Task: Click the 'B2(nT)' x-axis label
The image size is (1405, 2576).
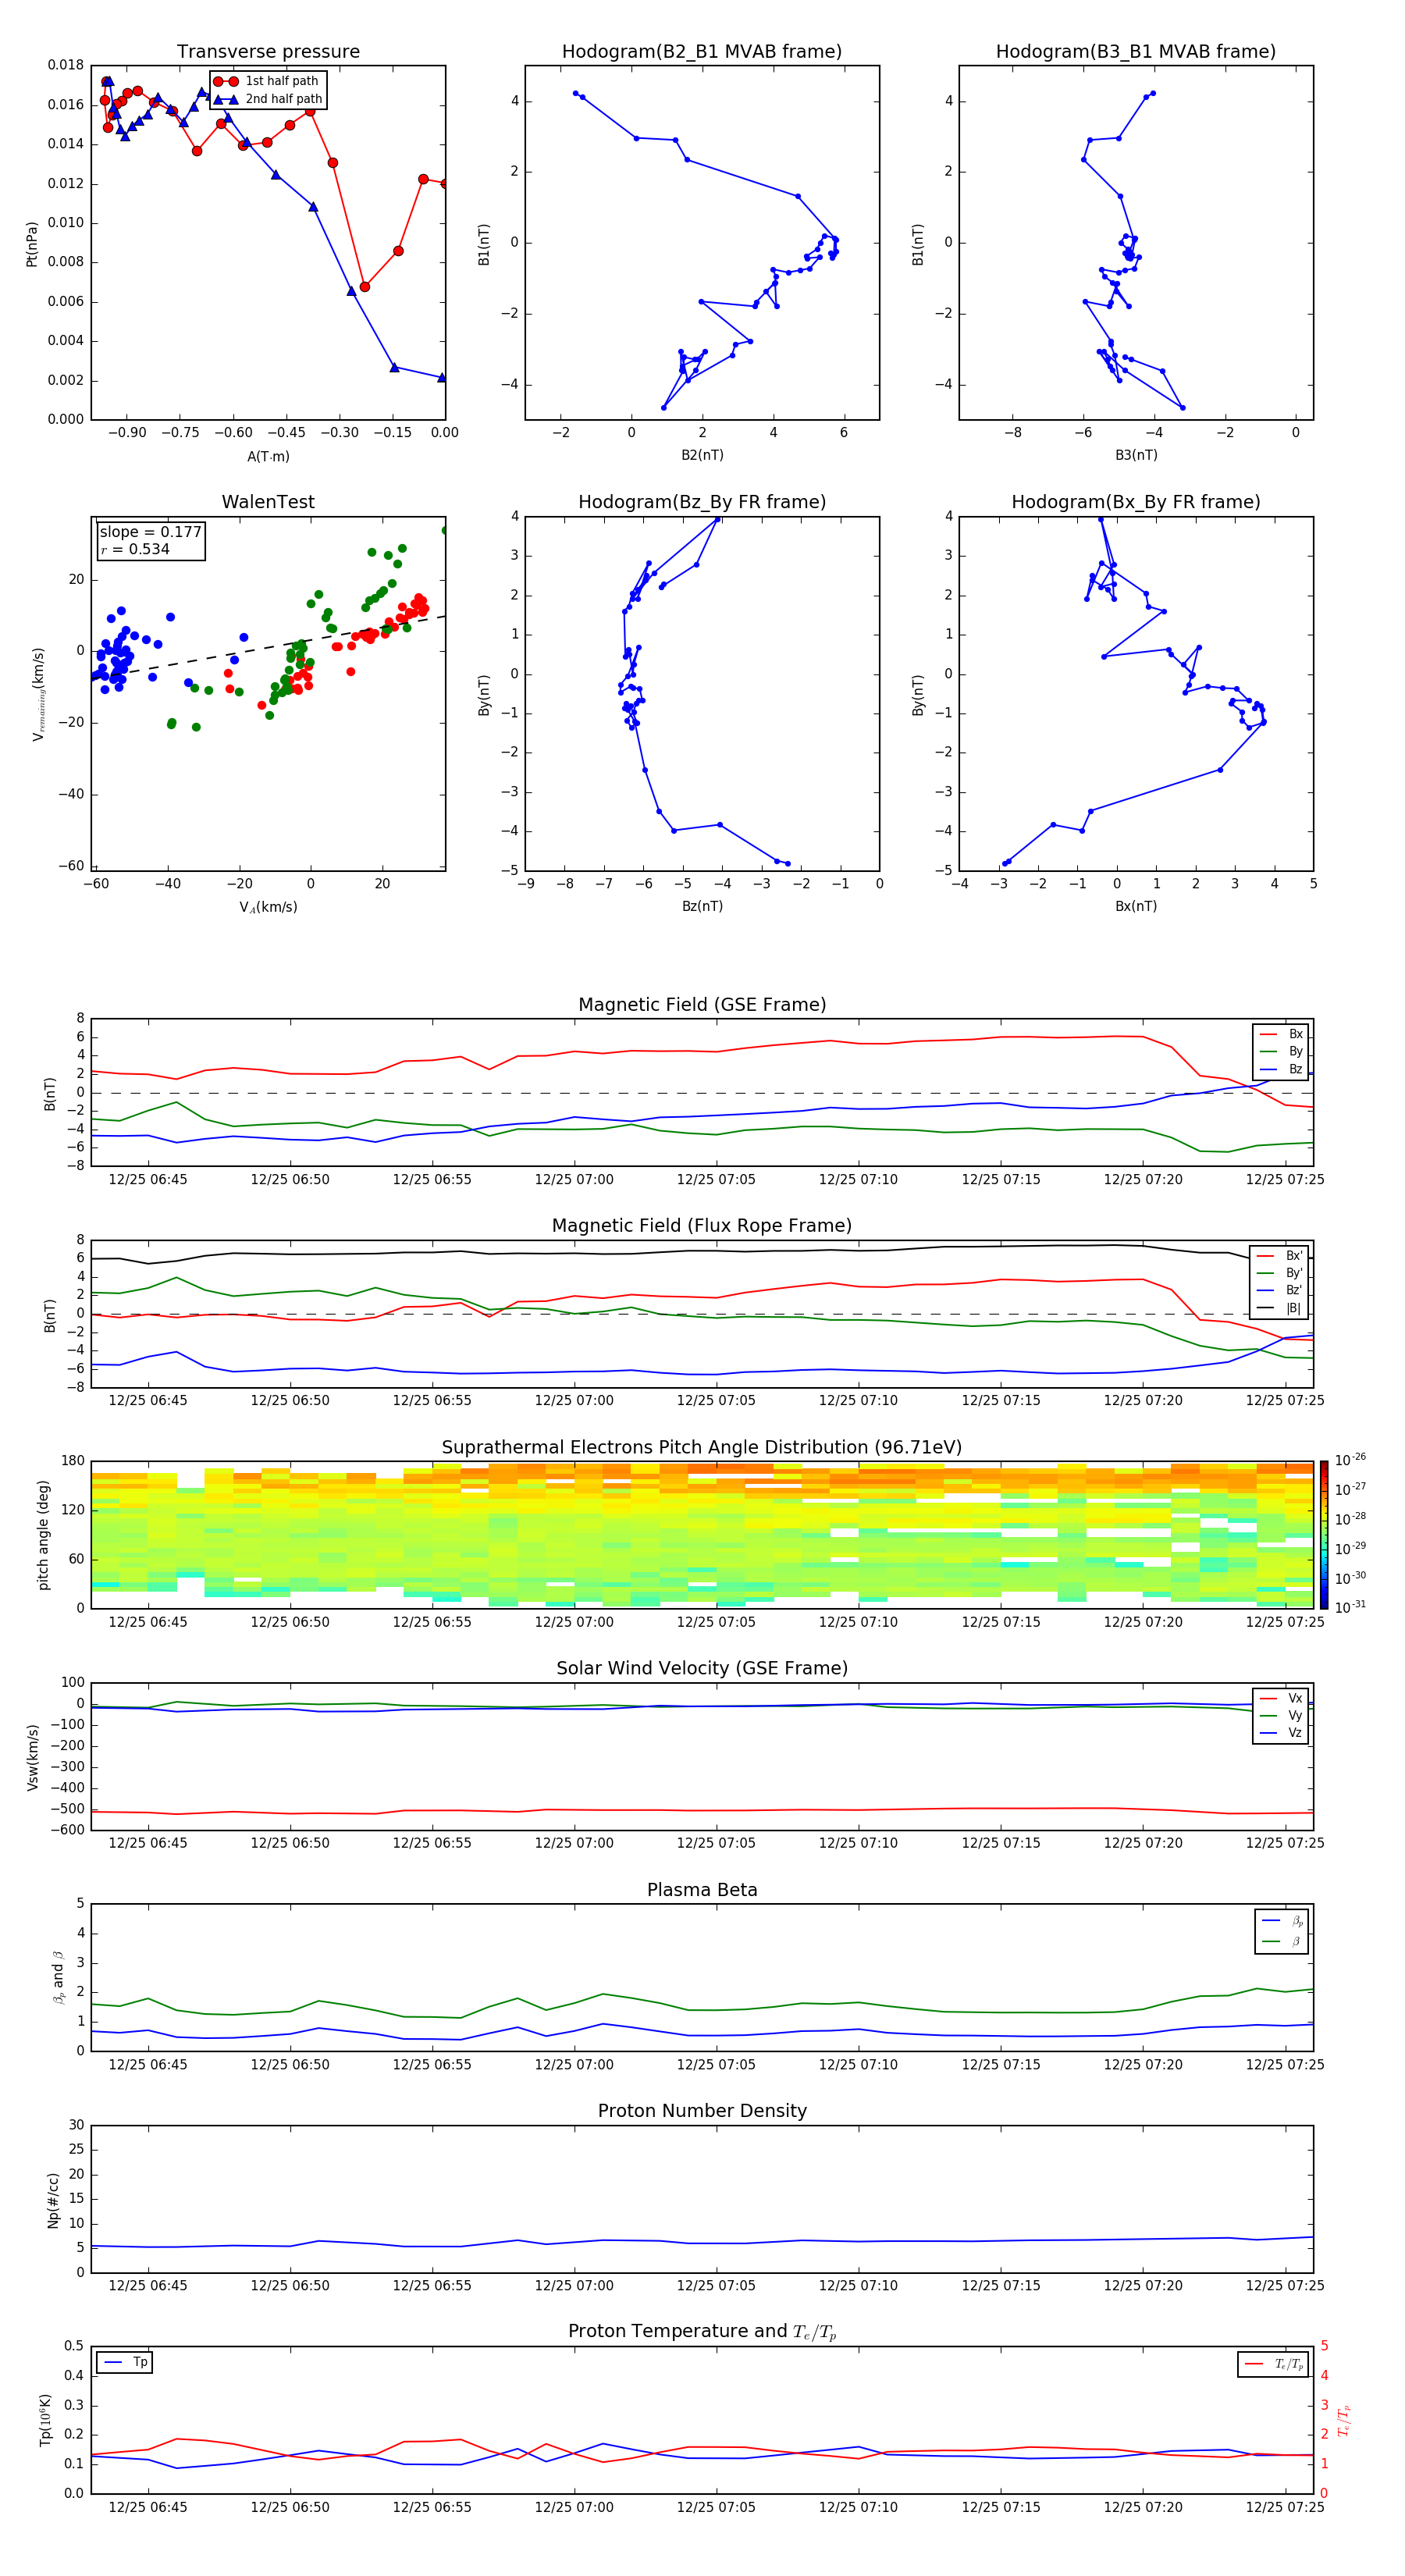Action: [702, 455]
